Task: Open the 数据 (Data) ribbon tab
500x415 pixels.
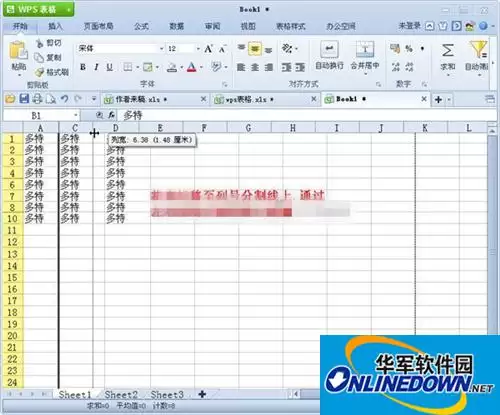Action: click(177, 26)
